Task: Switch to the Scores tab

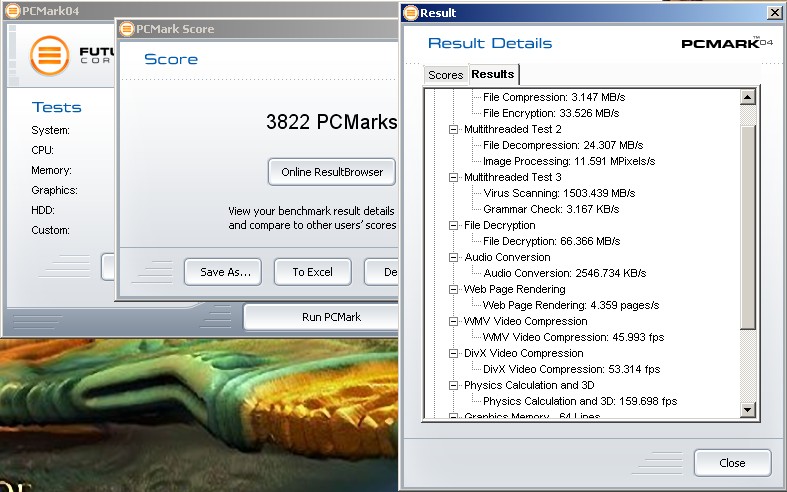Action: coord(445,75)
